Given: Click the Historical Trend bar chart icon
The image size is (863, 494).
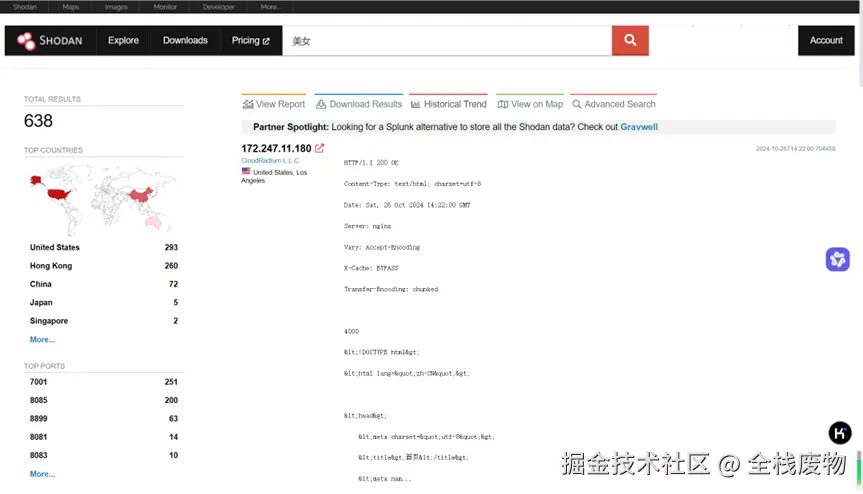Looking at the screenshot, I should [x=416, y=104].
